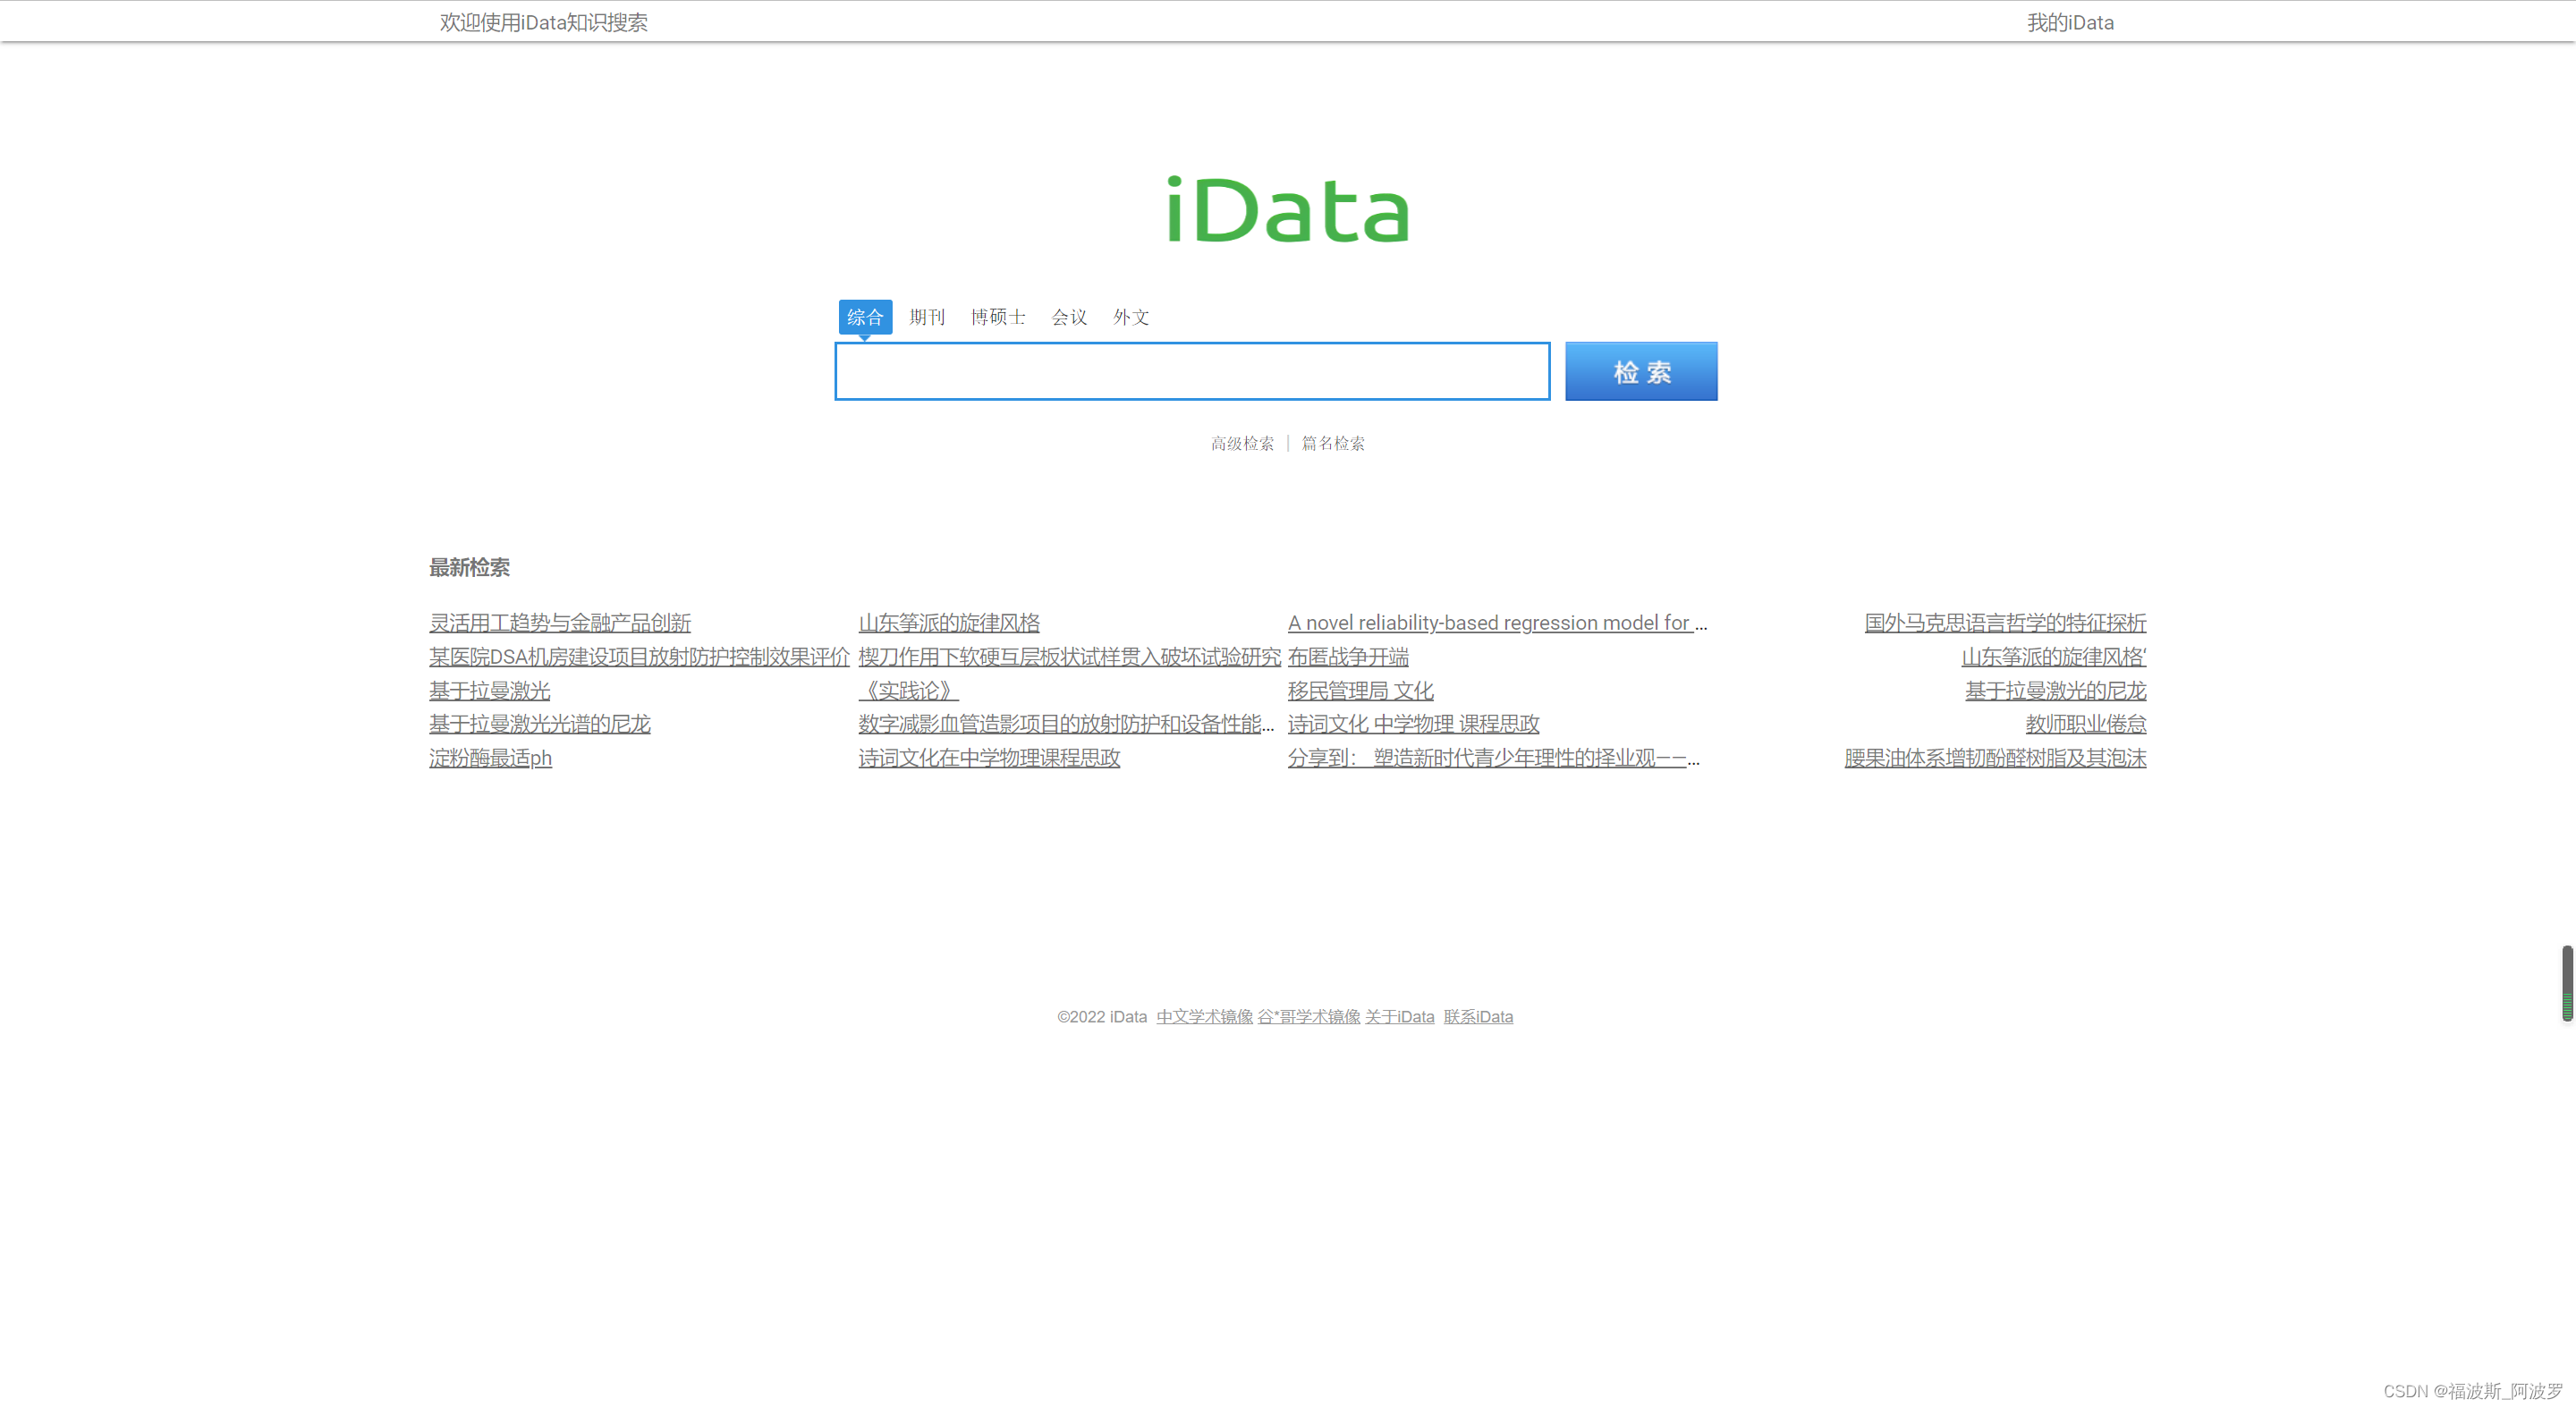Screen dimensions: 2576x1408
Task: Open 高级检索 advanced search link
Action: [1242, 443]
